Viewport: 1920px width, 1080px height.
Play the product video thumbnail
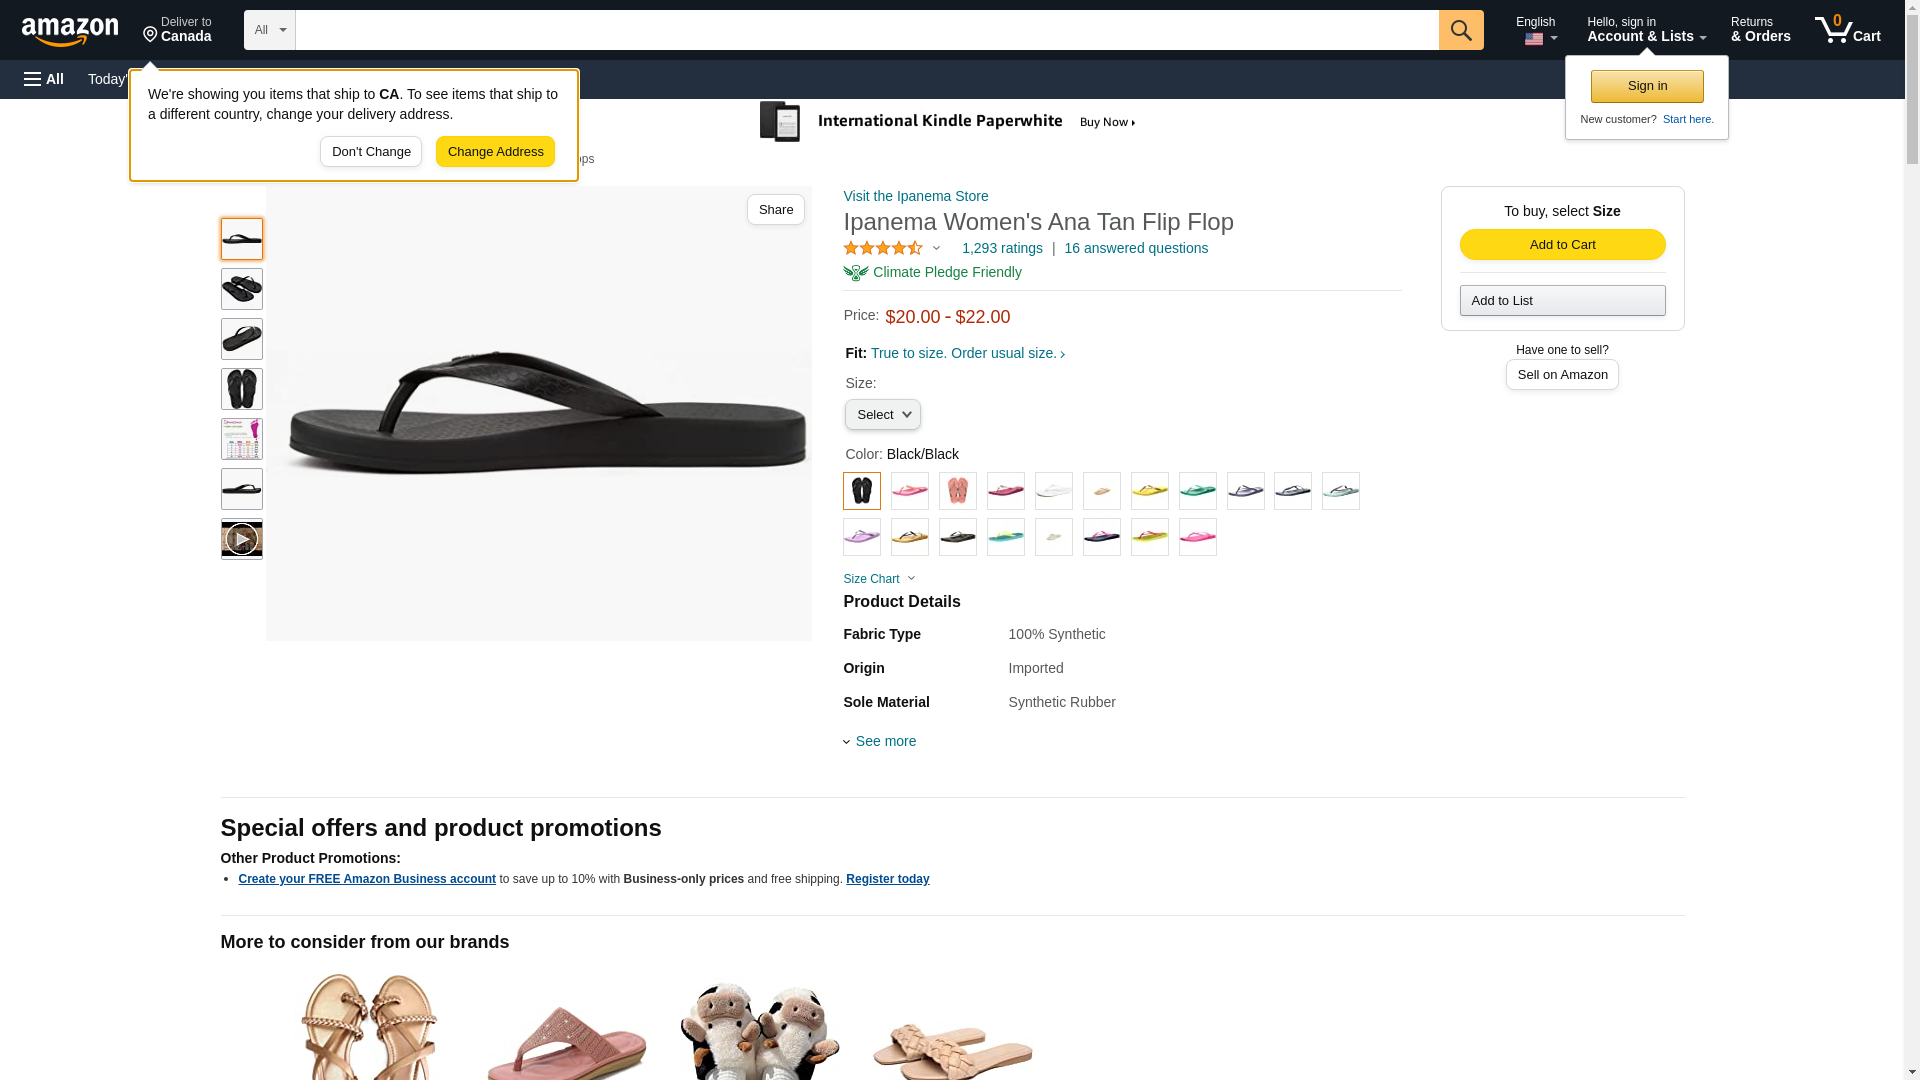point(242,539)
